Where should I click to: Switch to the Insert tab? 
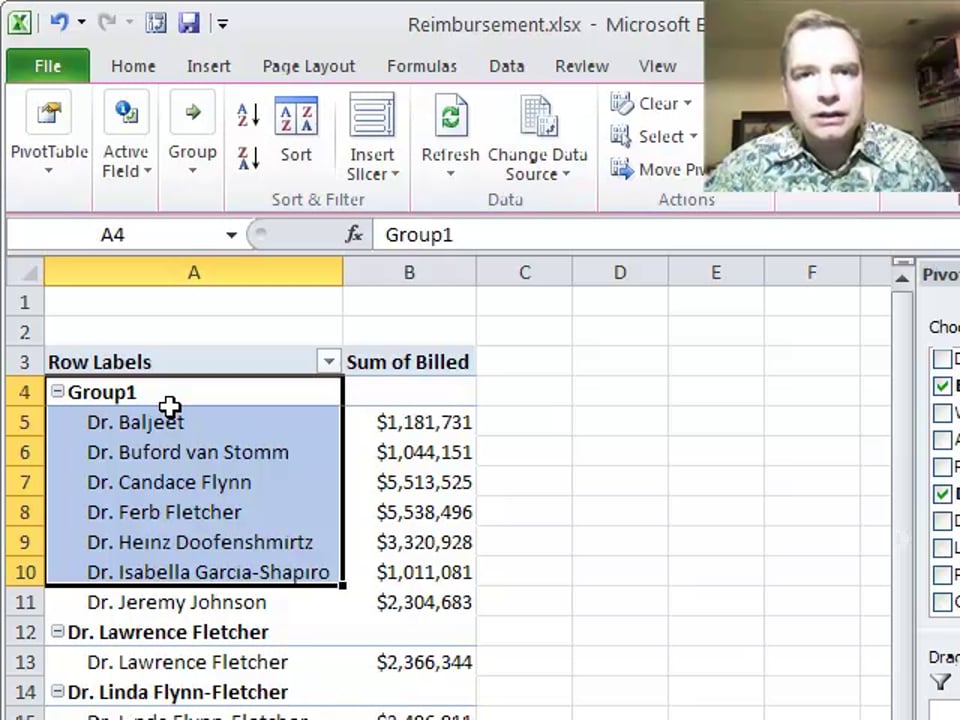point(209,66)
